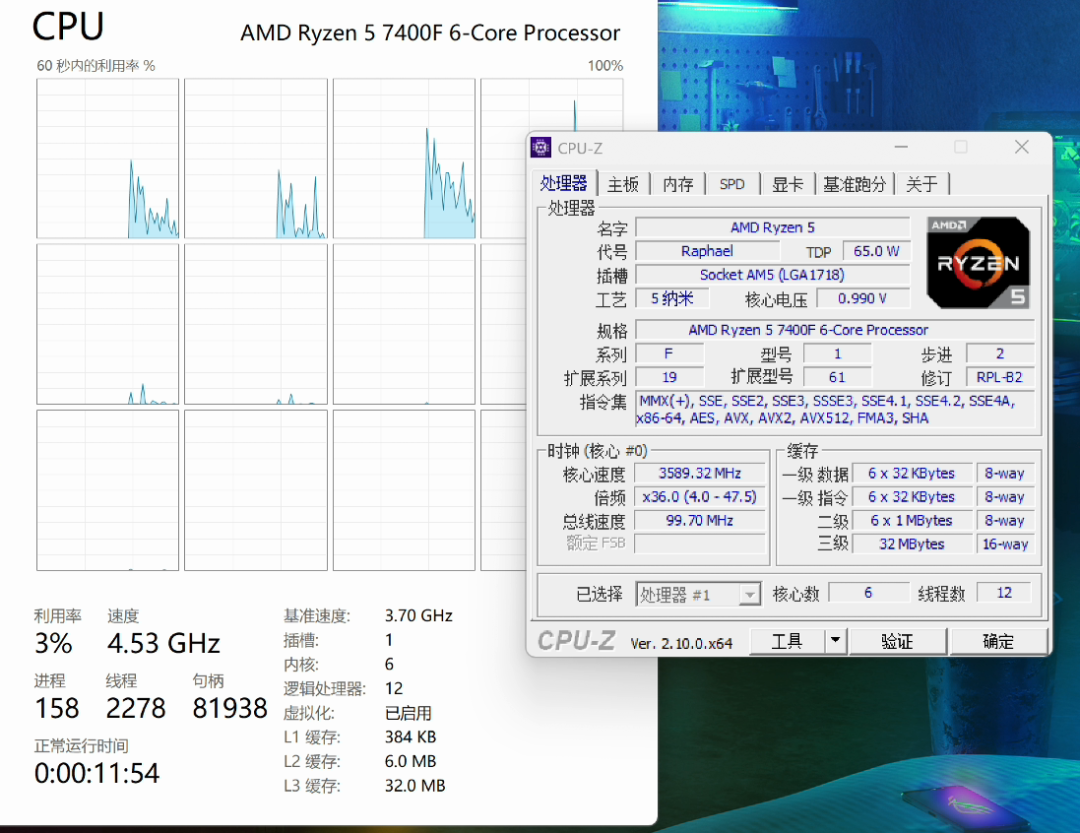This screenshot has width=1080, height=833.
Task: Go to the 显卡 tab
Action: [x=787, y=184]
